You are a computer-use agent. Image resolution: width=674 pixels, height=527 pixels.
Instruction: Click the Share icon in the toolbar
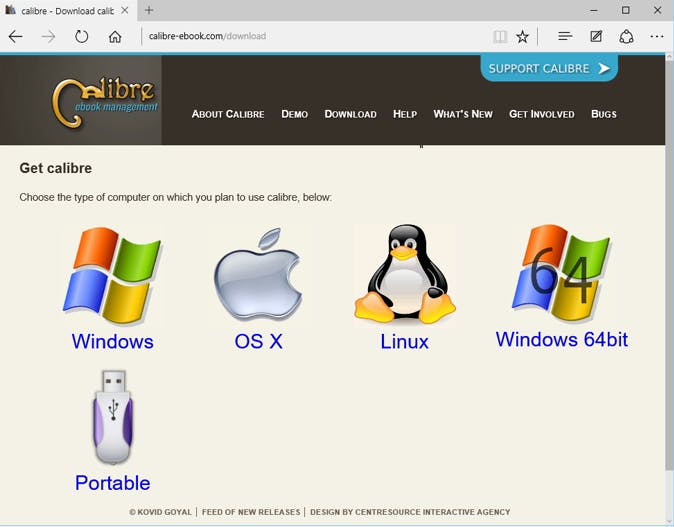point(626,37)
